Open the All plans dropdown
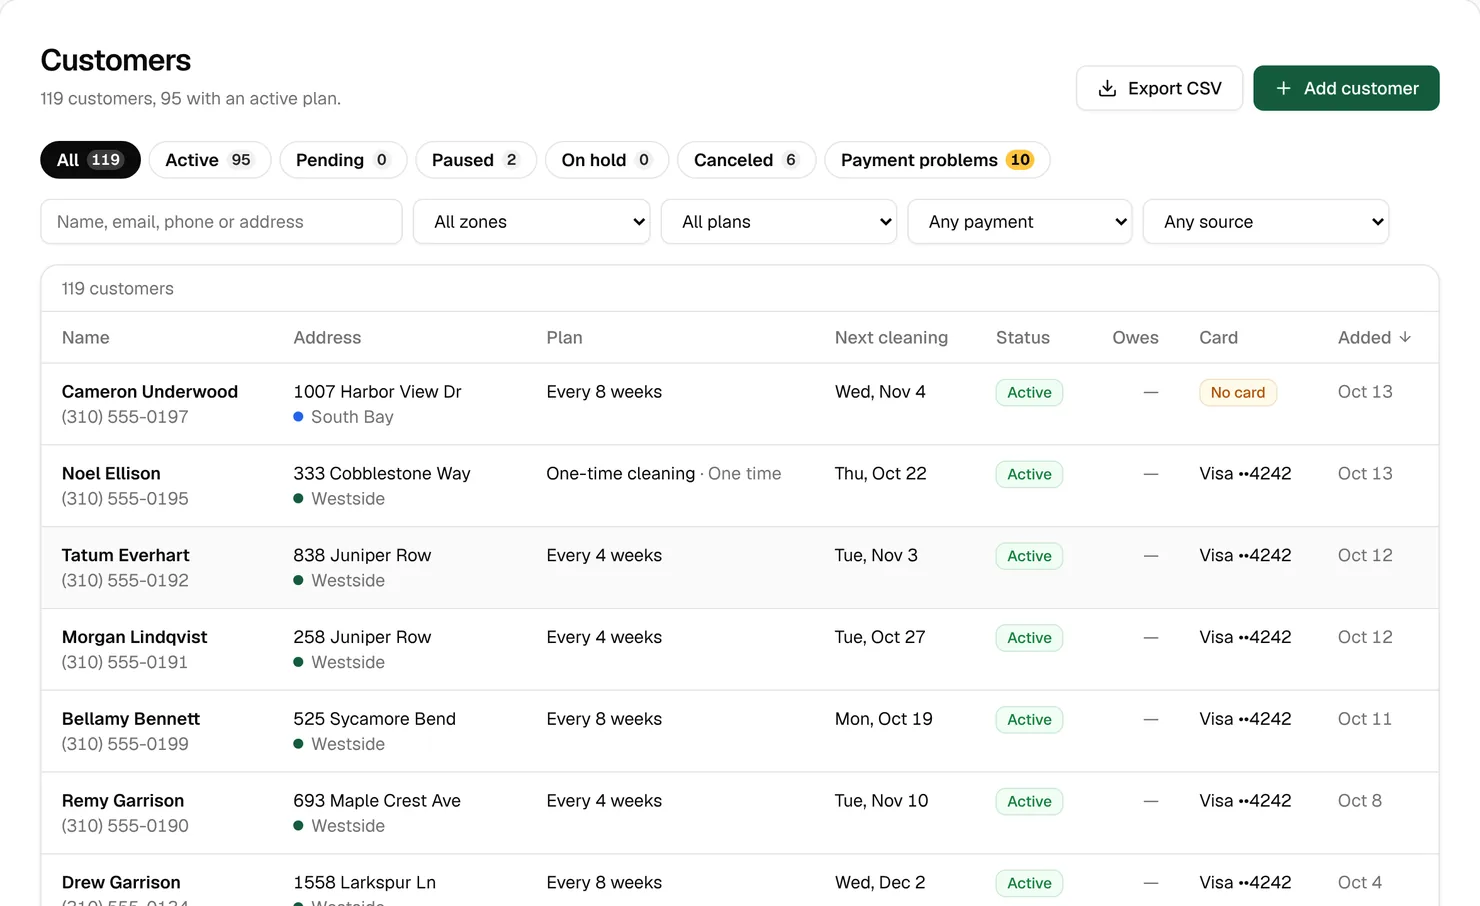Viewport: 1480px width, 906px height. pos(779,222)
